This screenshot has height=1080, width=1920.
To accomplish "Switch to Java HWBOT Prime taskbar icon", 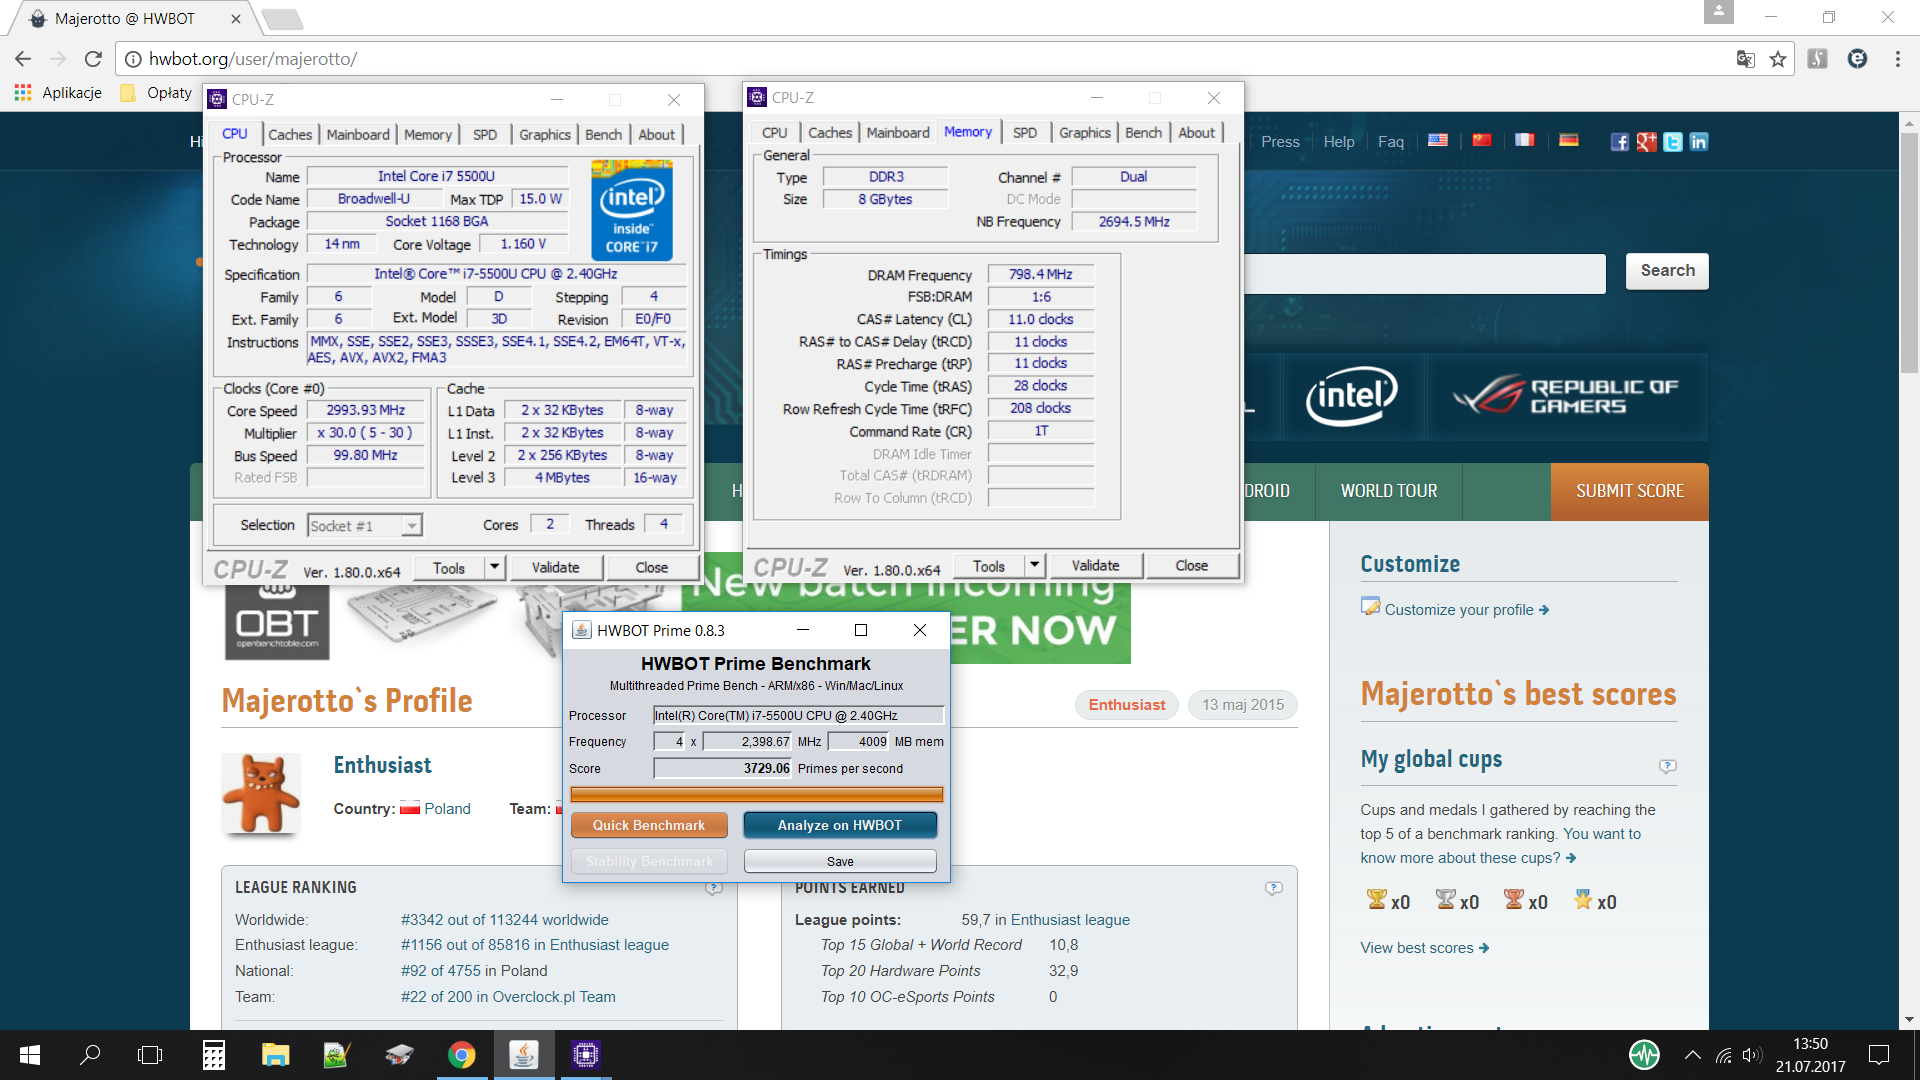I will point(524,1055).
